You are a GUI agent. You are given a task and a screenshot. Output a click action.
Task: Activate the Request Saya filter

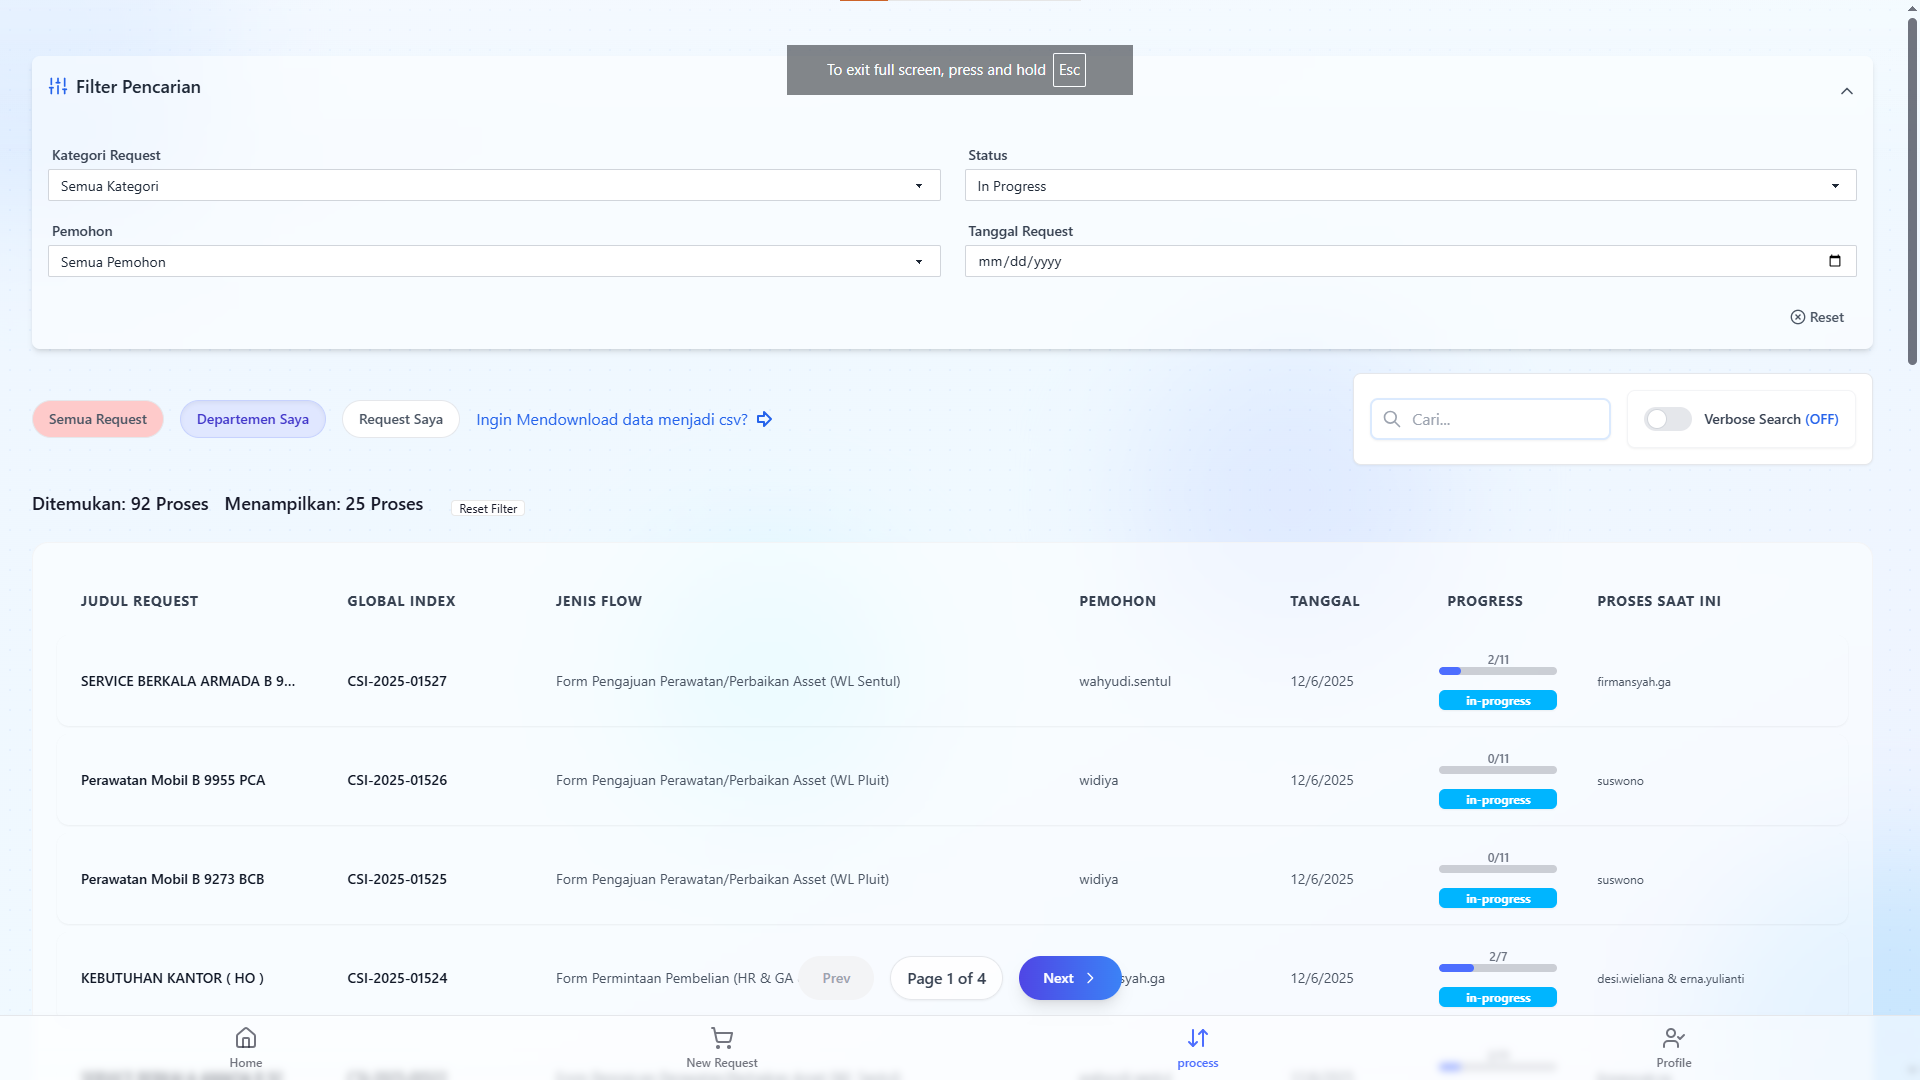pos(400,419)
